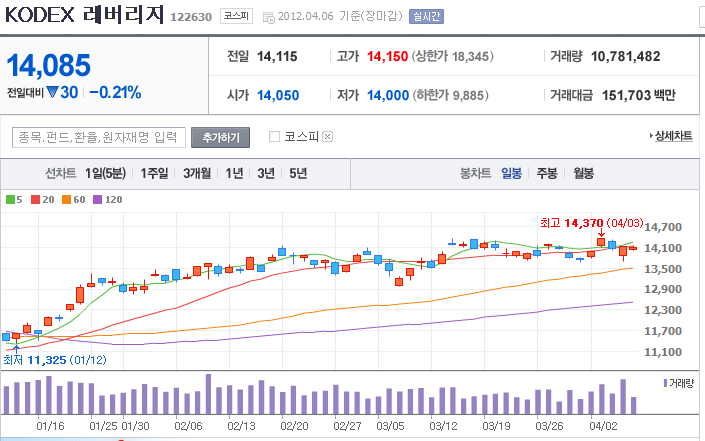Select the 1일(5분) line chart tab
The width and height of the screenshot is (705, 441).
[x=105, y=173]
